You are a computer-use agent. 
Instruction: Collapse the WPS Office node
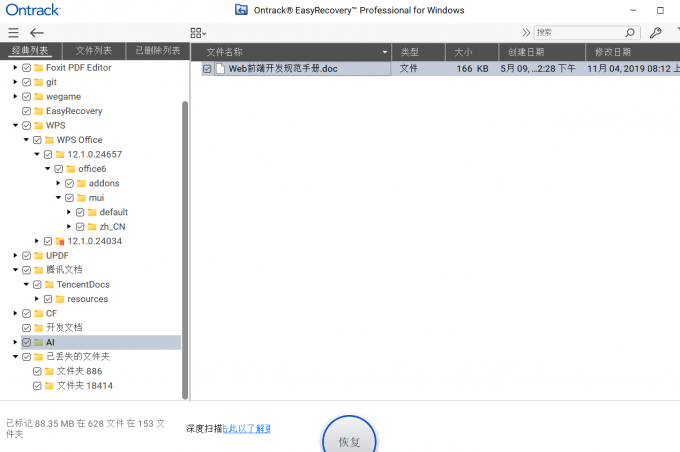tap(26, 140)
